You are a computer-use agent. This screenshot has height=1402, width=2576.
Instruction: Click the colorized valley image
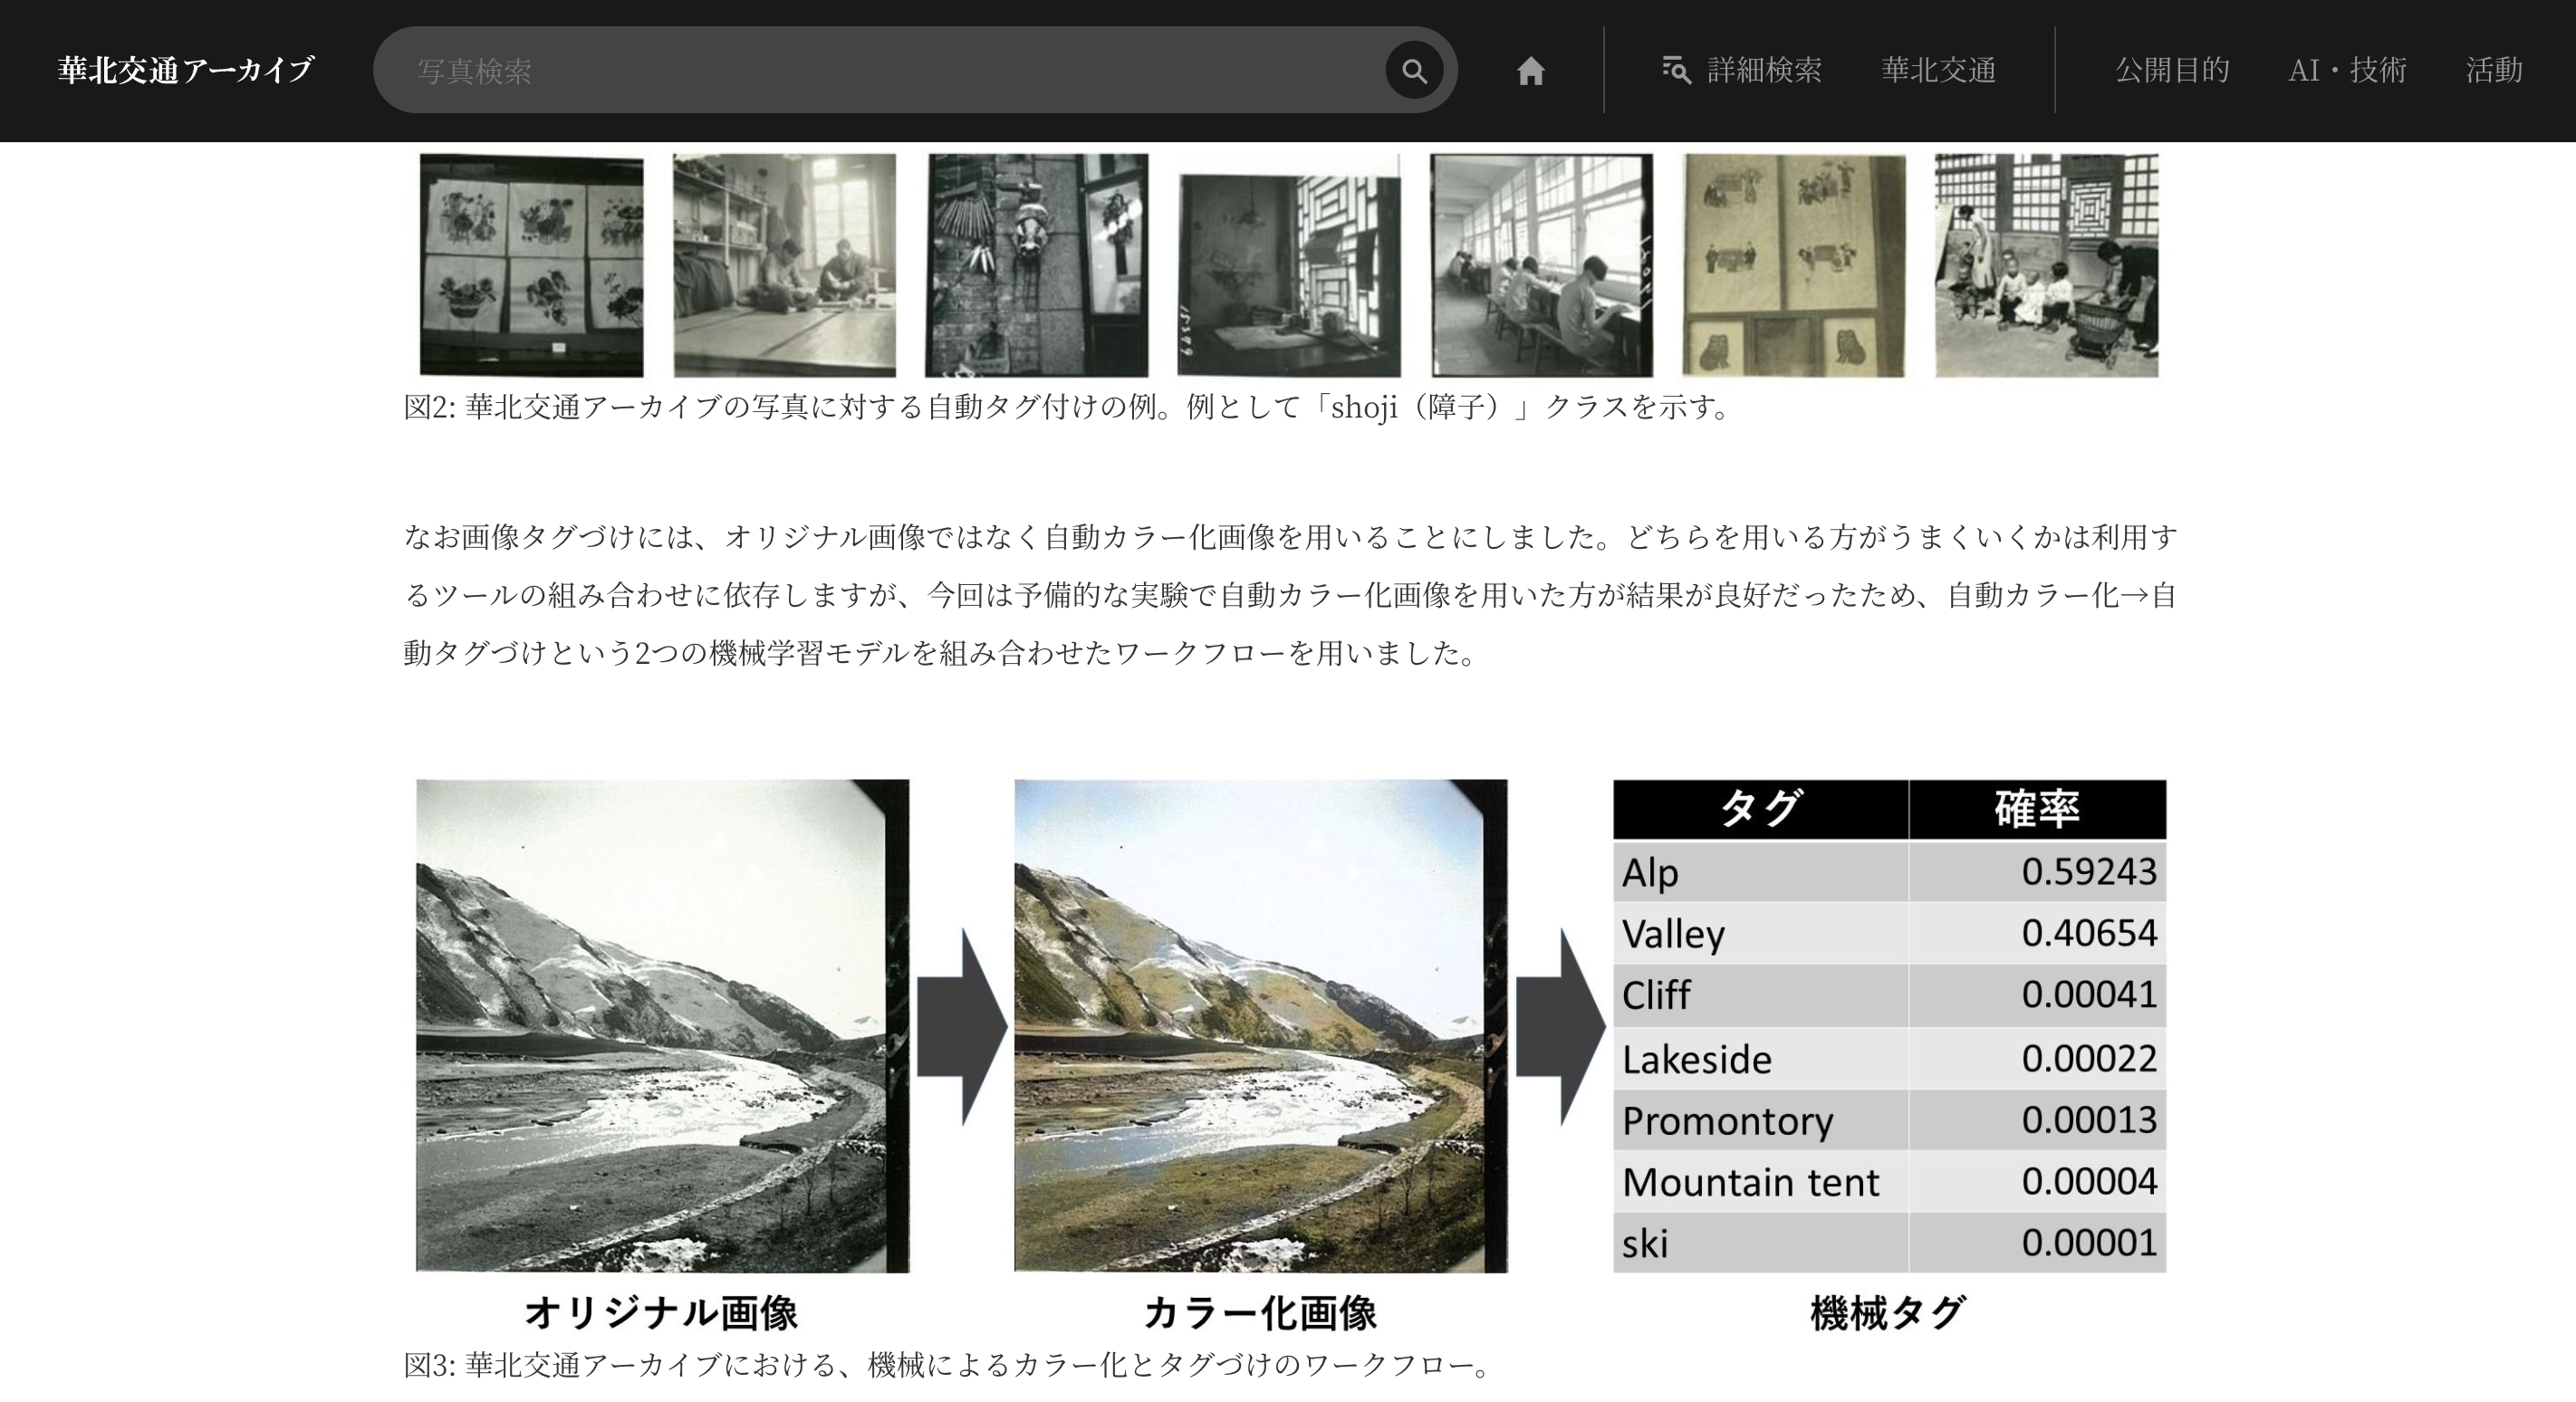pos(1260,1025)
